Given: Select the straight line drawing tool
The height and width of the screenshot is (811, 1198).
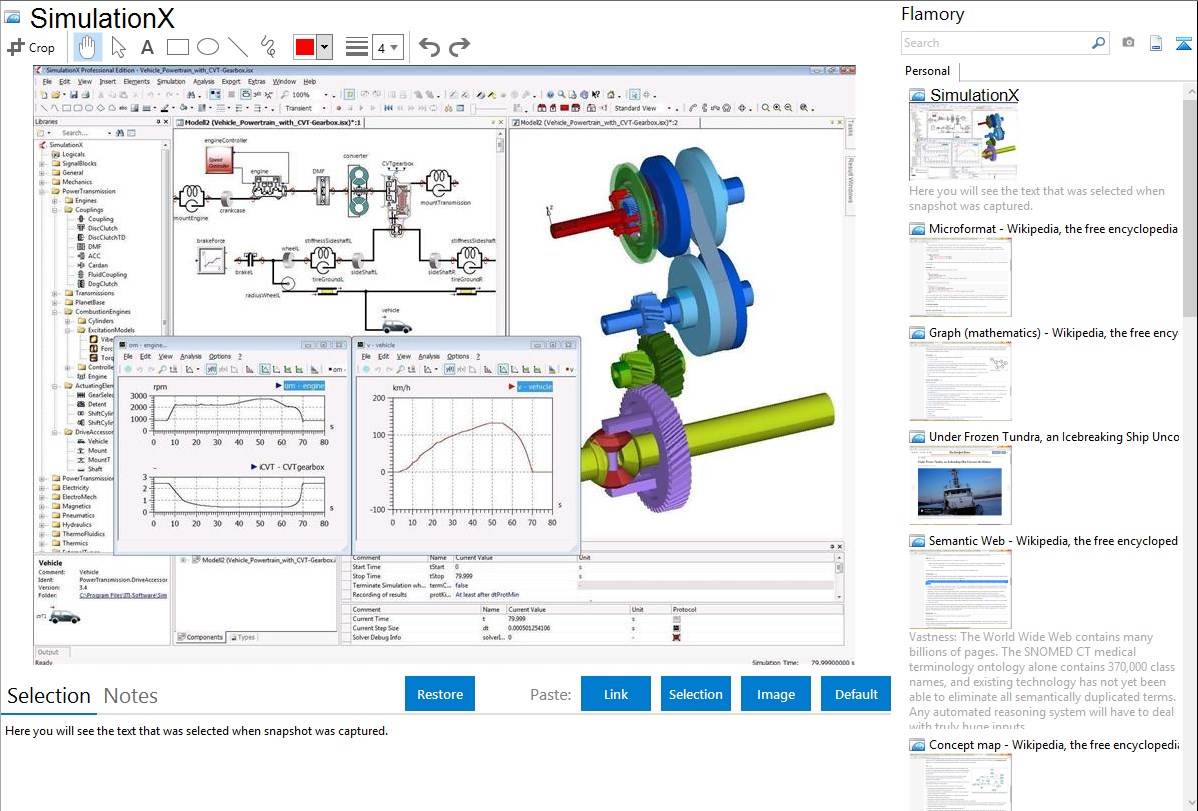Looking at the screenshot, I should point(238,47).
